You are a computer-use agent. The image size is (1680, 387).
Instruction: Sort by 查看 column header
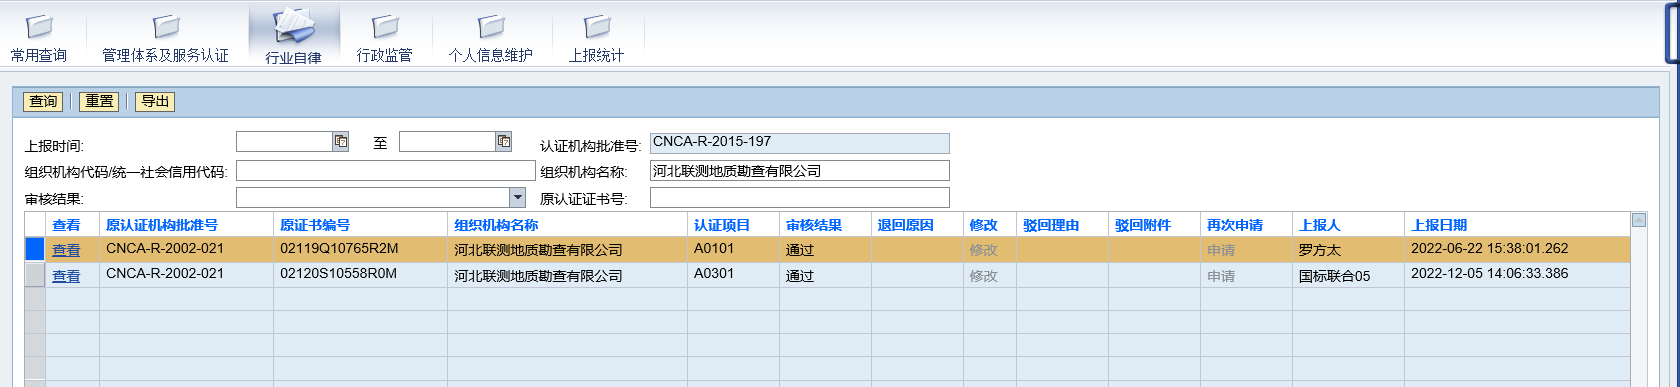pos(66,225)
